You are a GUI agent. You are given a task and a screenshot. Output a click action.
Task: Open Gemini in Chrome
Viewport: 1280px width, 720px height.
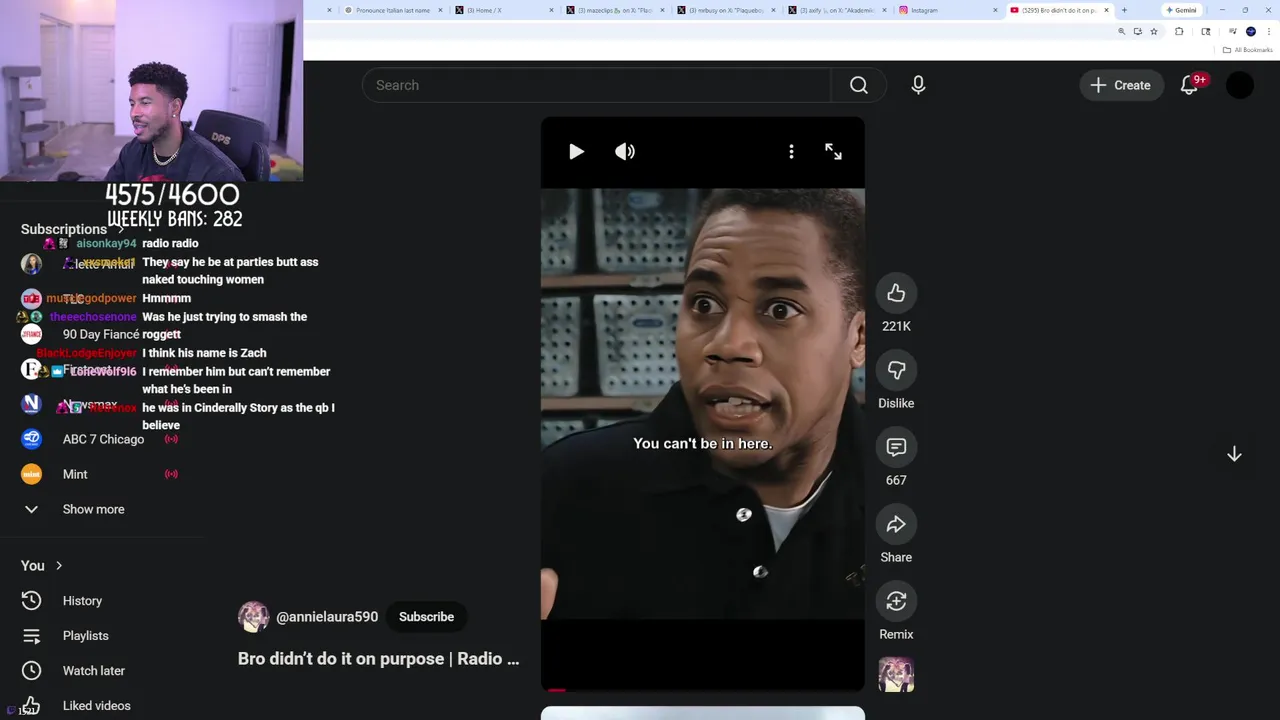click(1181, 10)
